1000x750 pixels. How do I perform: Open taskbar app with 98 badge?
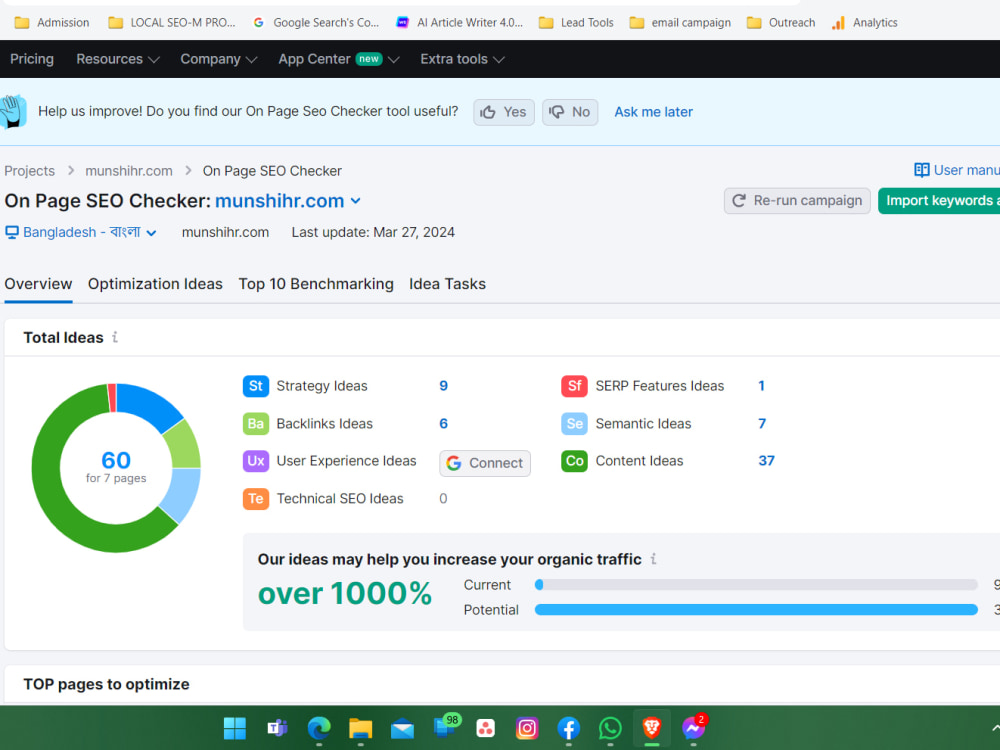pos(445,727)
